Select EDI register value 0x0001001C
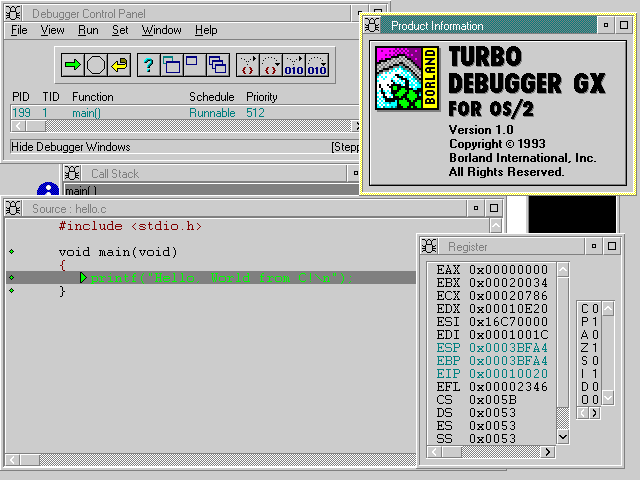This screenshot has width=640, height=480. click(x=508, y=335)
